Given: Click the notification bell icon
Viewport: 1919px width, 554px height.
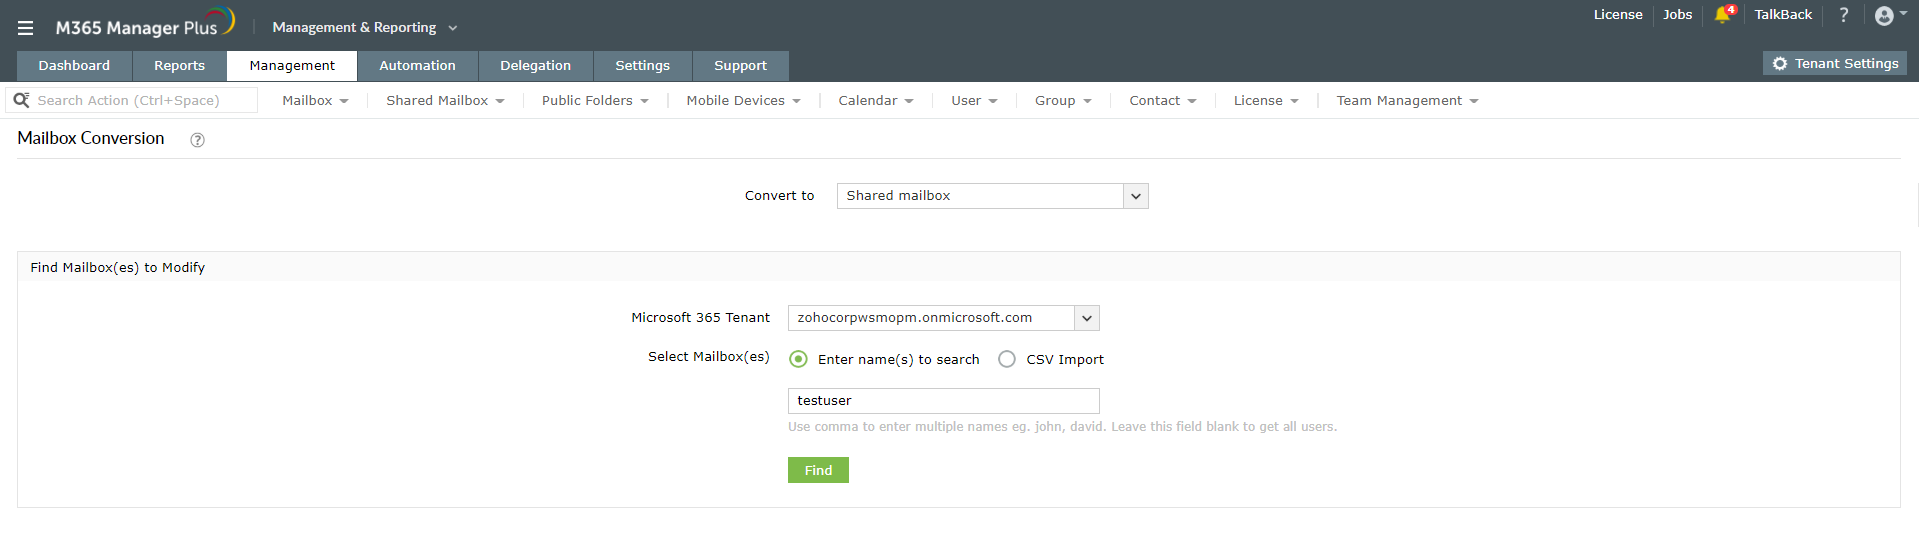Looking at the screenshot, I should [1722, 15].
